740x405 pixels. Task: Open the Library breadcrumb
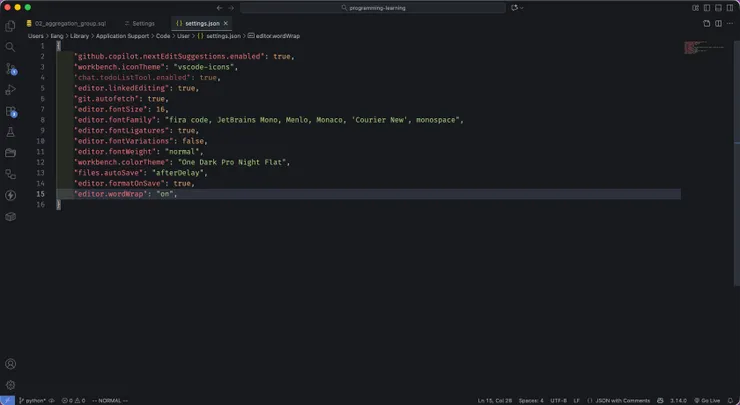79,36
